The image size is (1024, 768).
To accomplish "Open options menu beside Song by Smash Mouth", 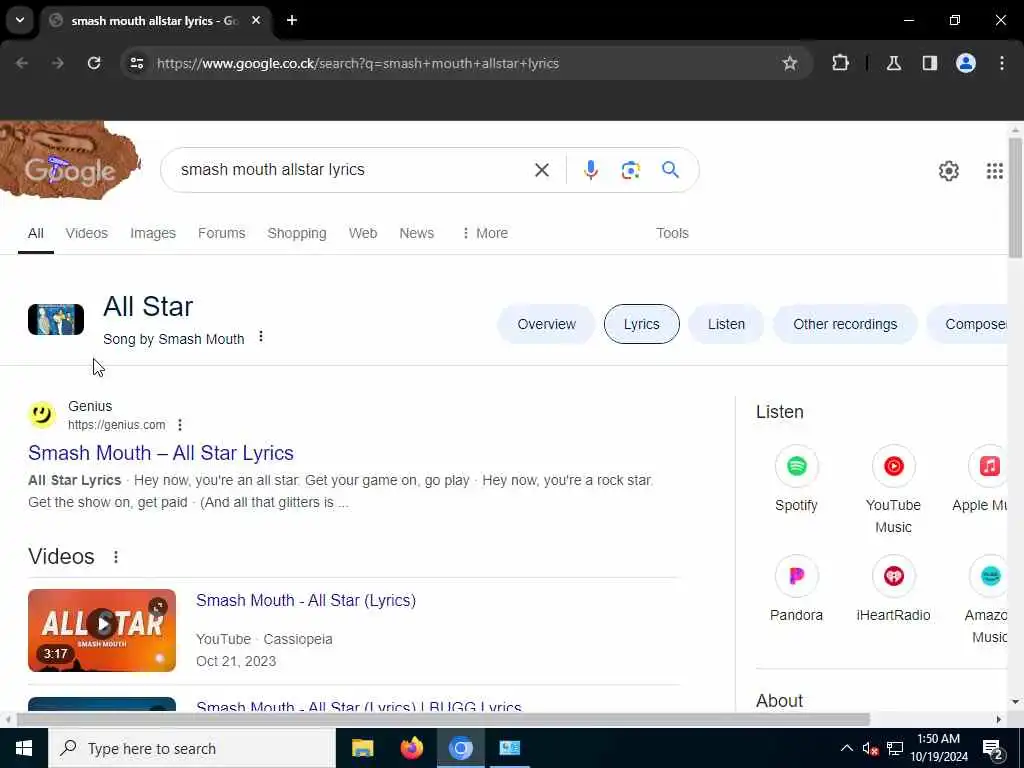I will point(261,336).
